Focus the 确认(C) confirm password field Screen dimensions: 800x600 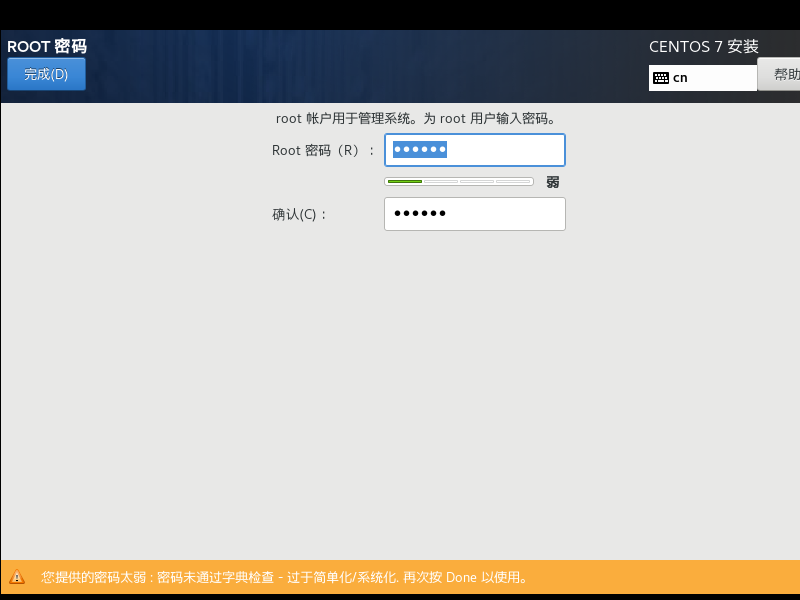pyautogui.click(x=474, y=214)
